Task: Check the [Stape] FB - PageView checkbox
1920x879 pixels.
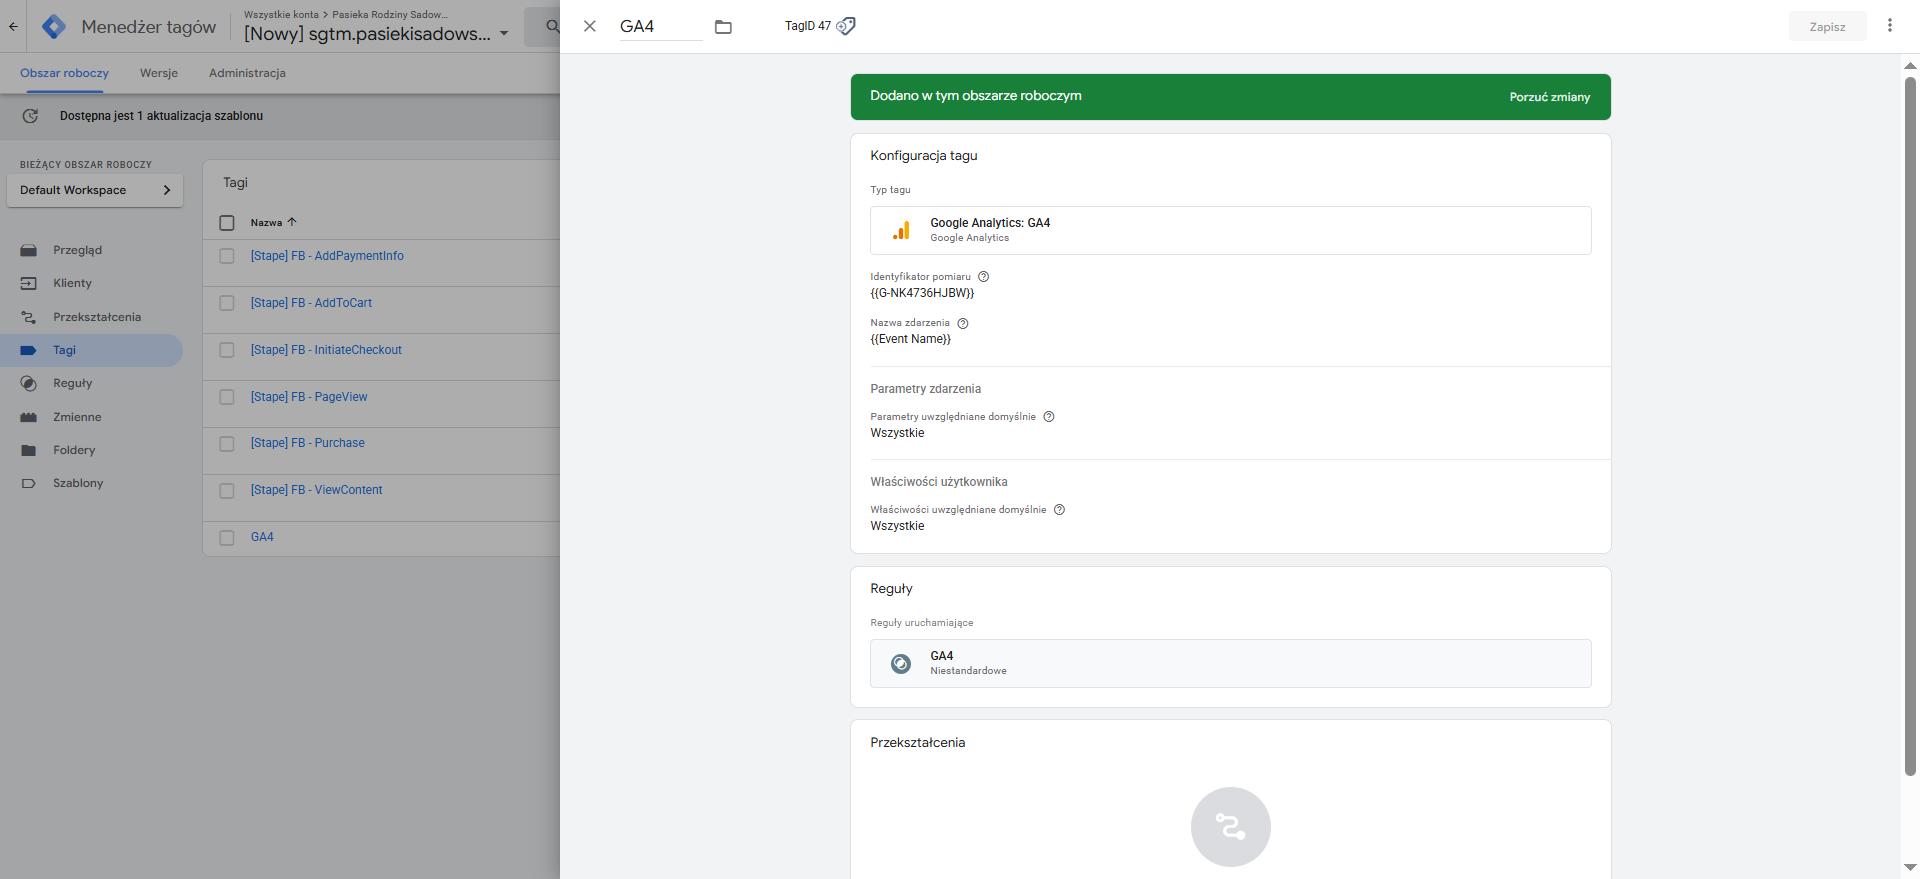Action: point(227,397)
